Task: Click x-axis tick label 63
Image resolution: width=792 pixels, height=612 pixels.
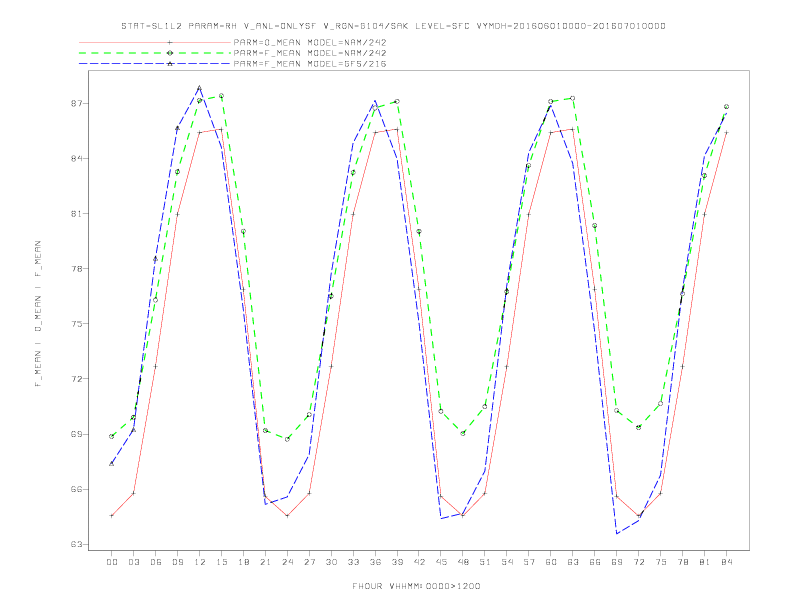Action: 573,562
